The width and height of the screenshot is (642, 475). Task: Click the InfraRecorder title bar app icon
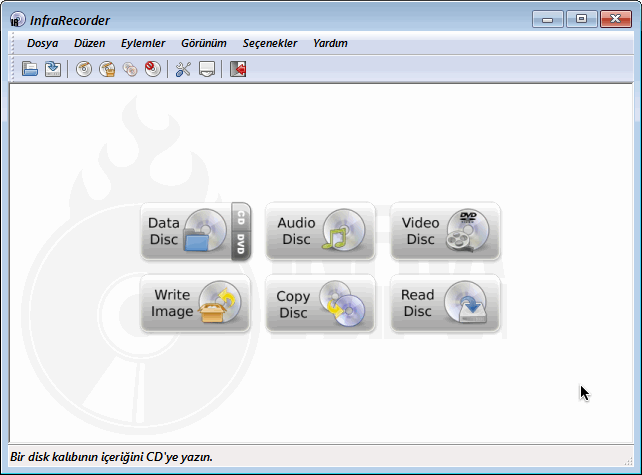coord(17,20)
